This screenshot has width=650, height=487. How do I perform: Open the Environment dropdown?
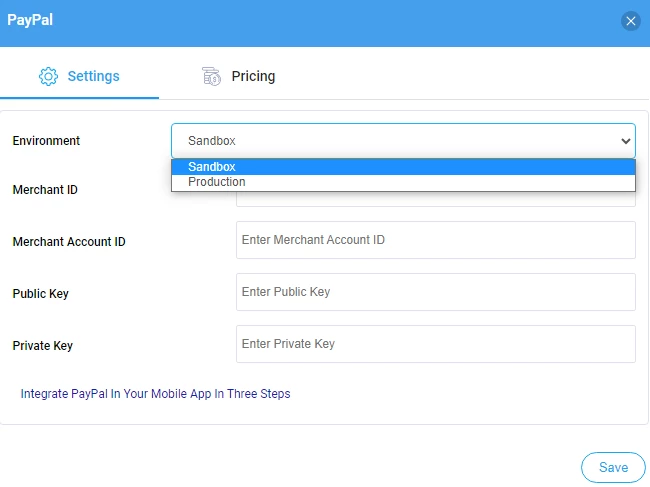pyautogui.click(x=403, y=141)
